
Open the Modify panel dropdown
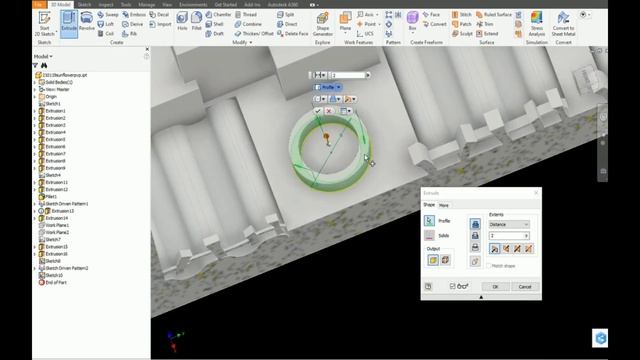(x=242, y=42)
